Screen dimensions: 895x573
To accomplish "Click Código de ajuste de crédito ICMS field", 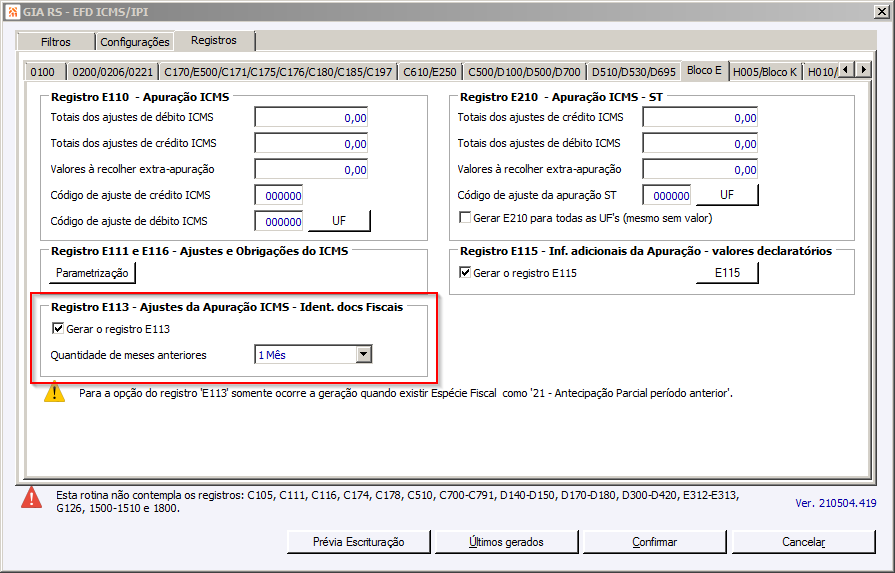I will click(279, 196).
